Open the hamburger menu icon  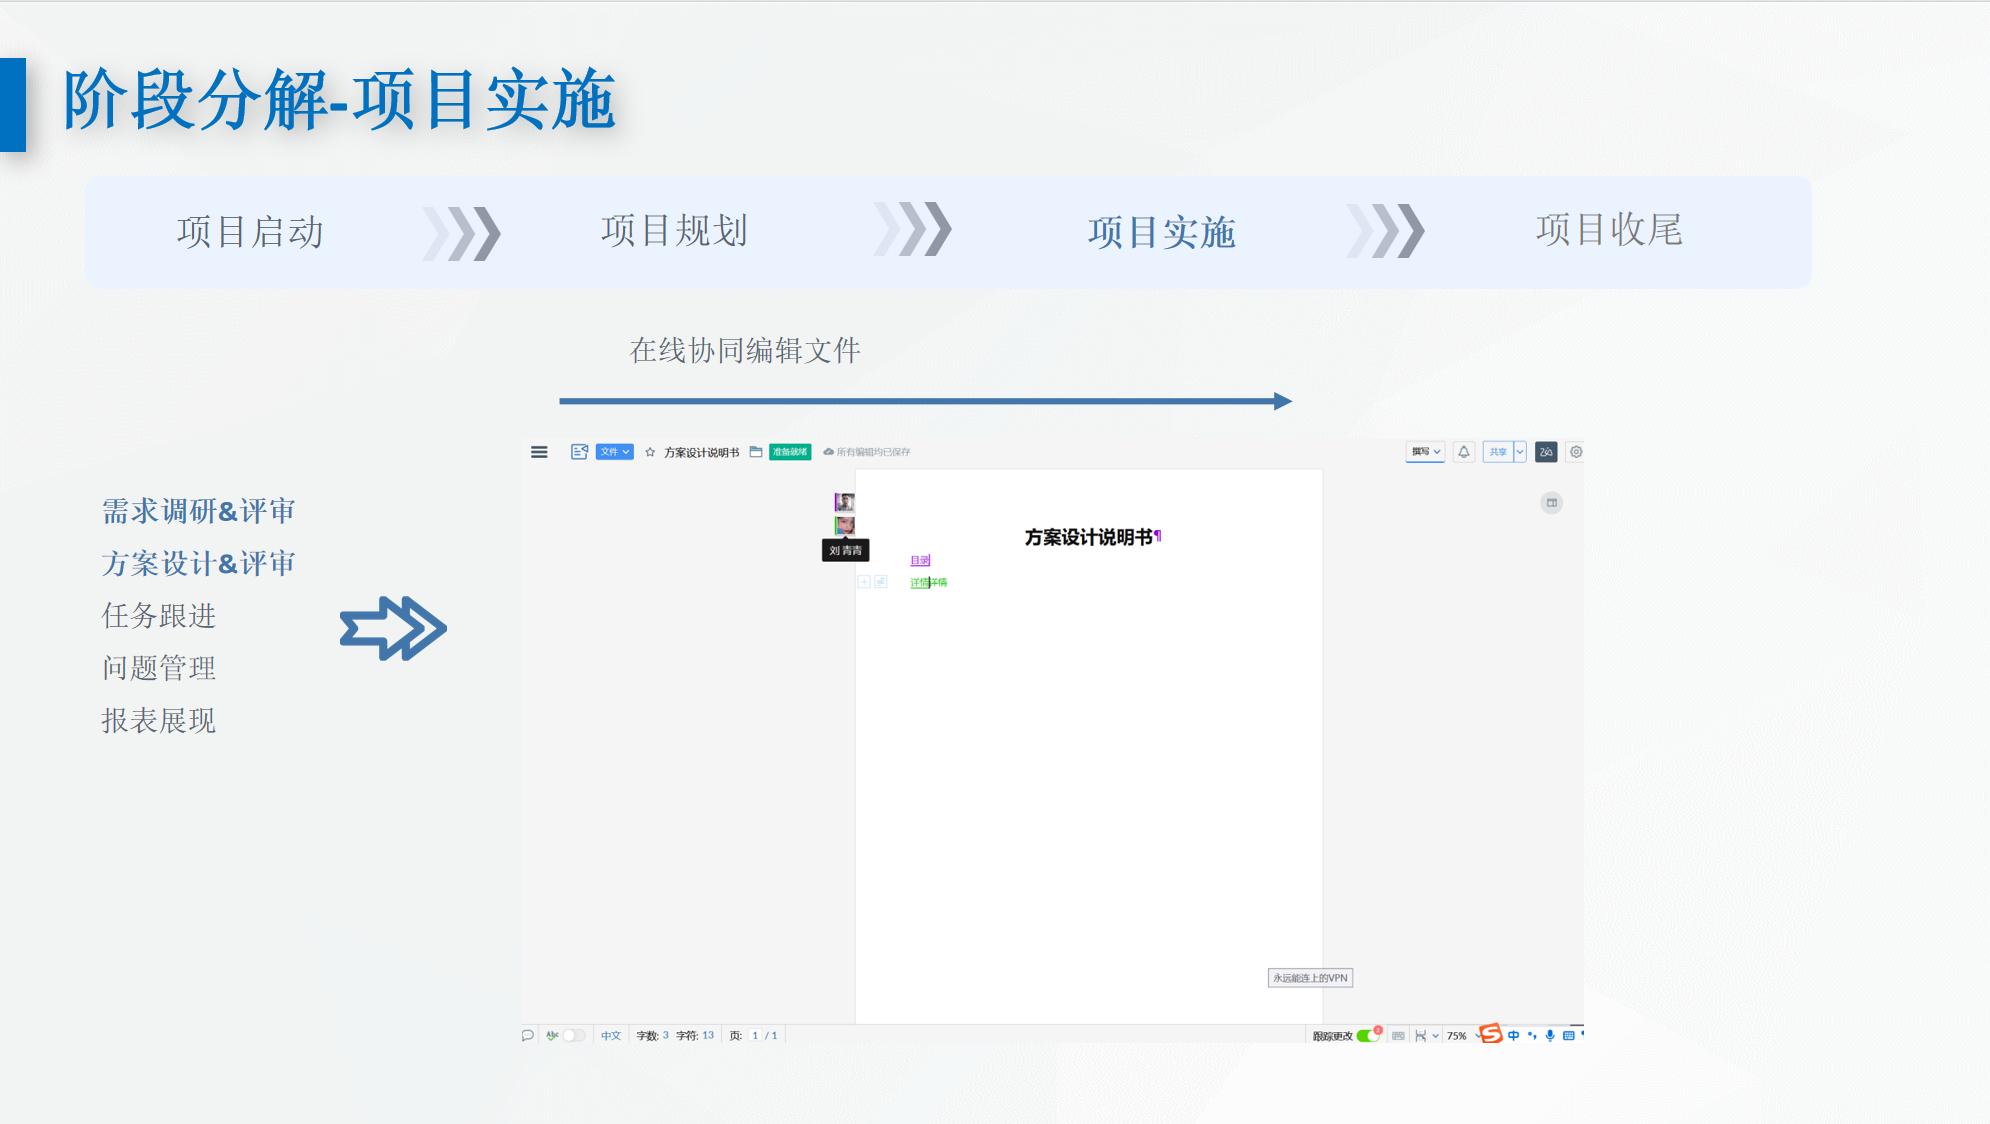pyautogui.click(x=539, y=452)
